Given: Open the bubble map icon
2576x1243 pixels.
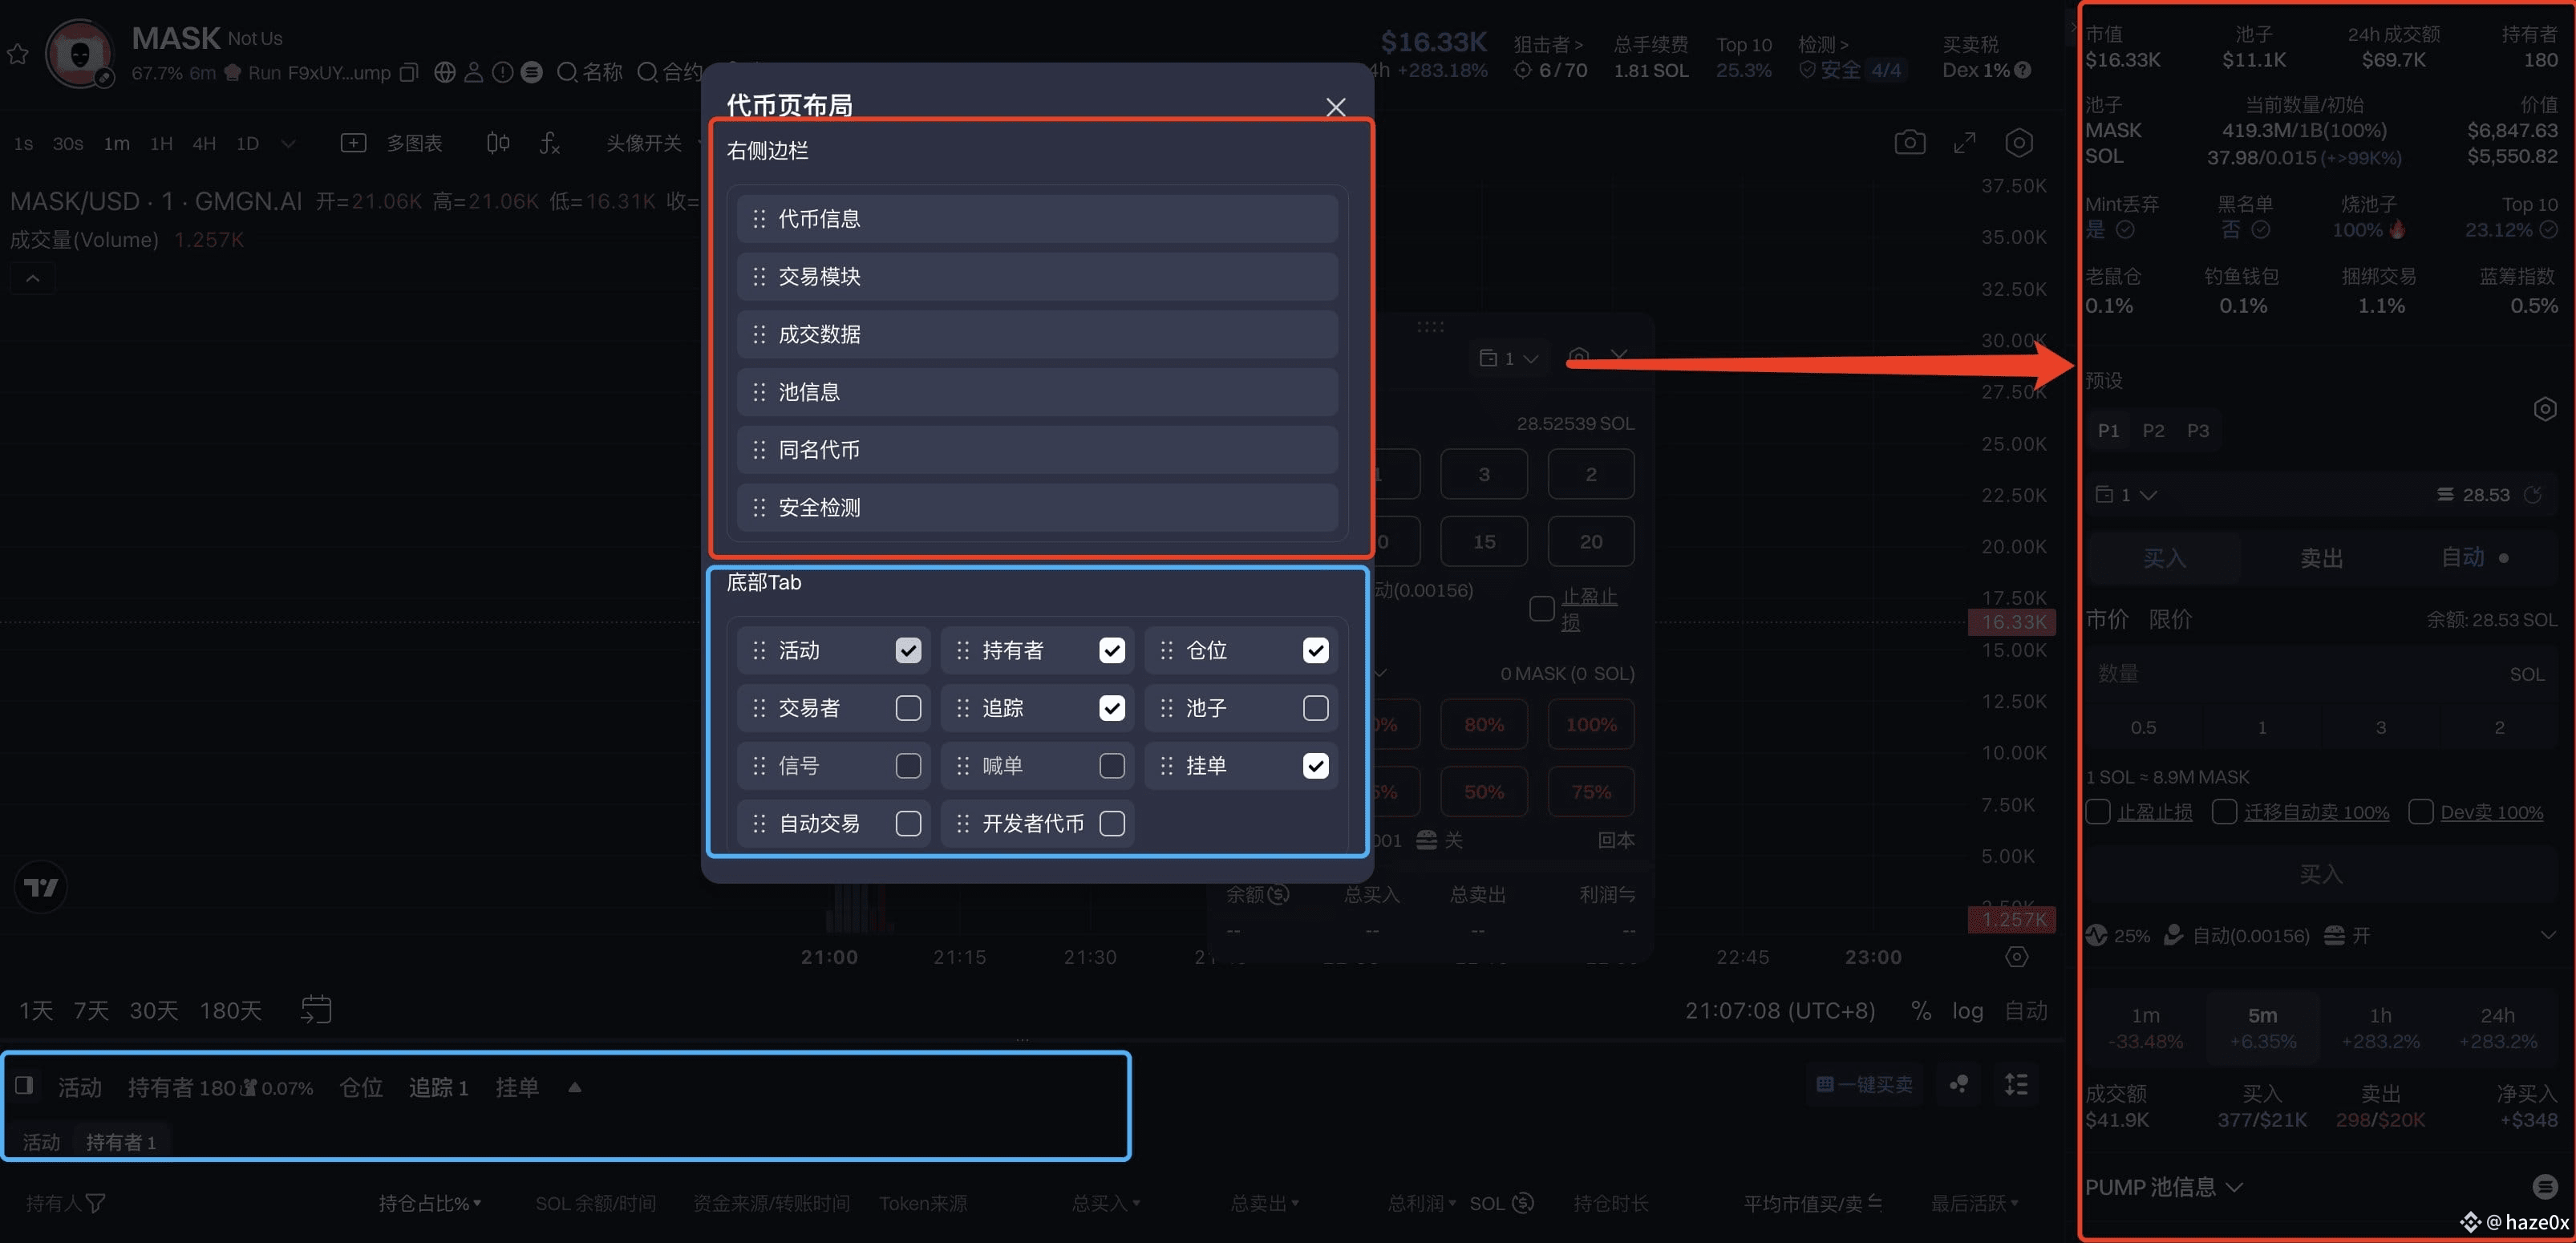Looking at the screenshot, I should coord(1959,1084).
